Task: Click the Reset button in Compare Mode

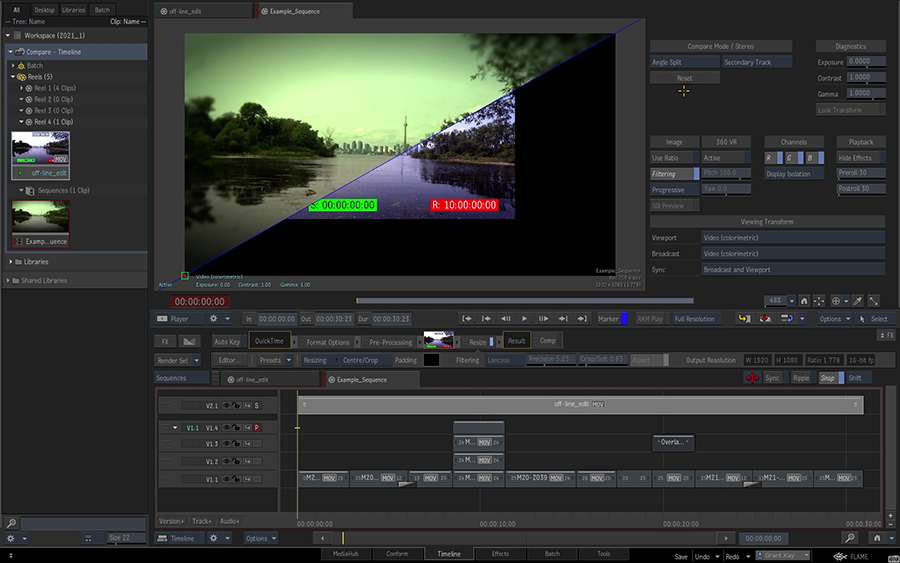Action: [684, 78]
